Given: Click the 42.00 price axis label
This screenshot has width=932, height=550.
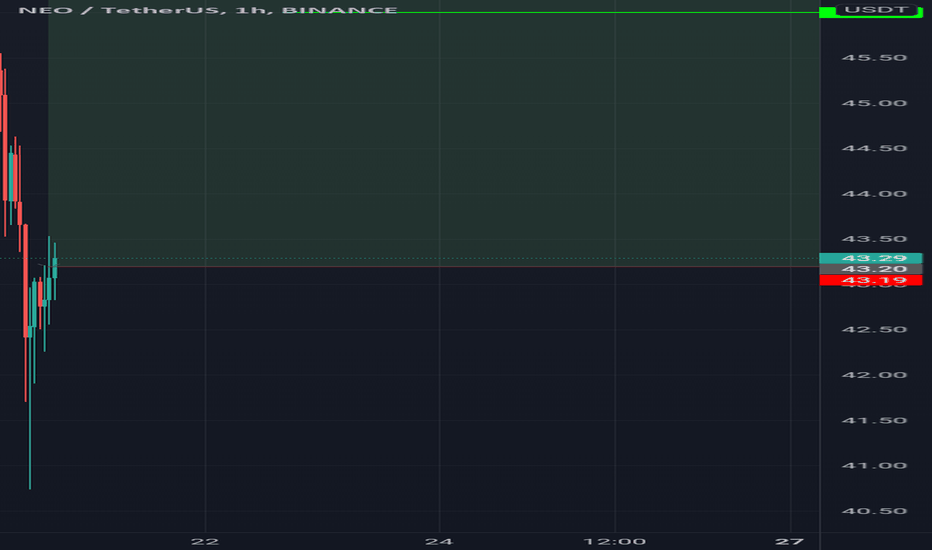Looking at the screenshot, I should [874, 375].
